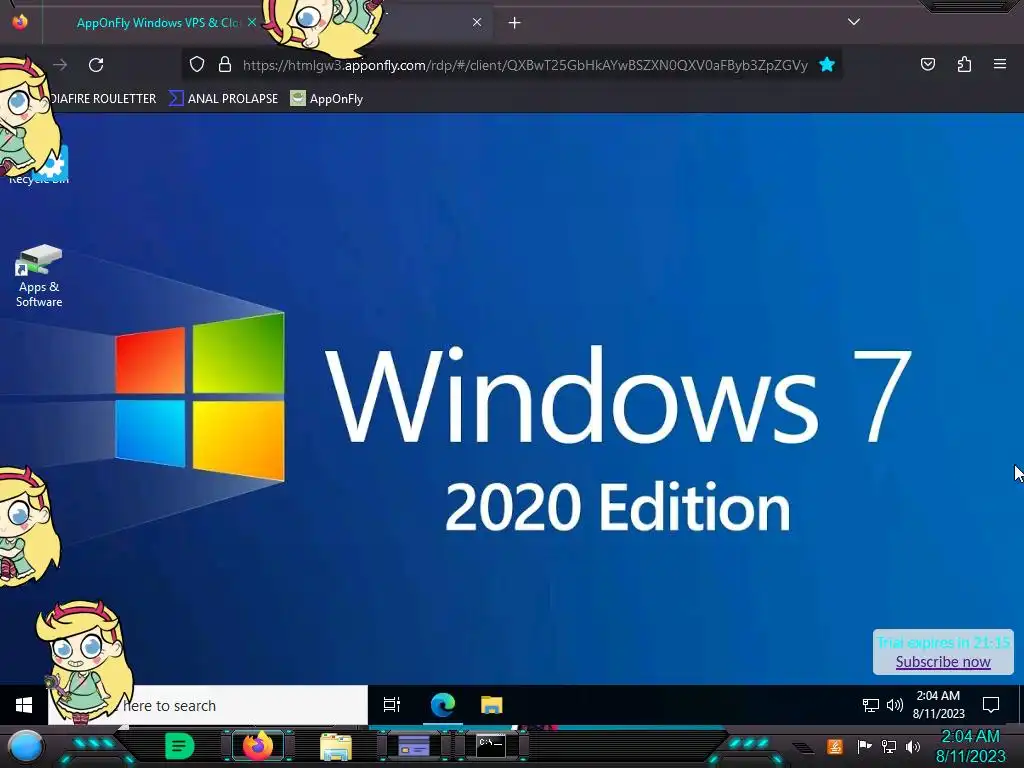1024x768 pixels.
Task: Open Command Prompt on host taskbar
Action: (490, 746)
